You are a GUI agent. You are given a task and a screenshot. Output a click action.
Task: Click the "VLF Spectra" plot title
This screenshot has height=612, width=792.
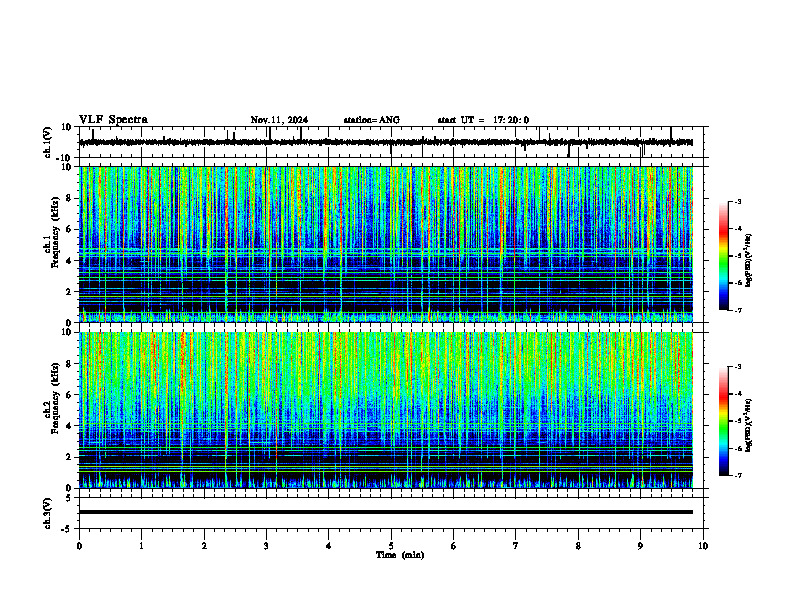113,120
